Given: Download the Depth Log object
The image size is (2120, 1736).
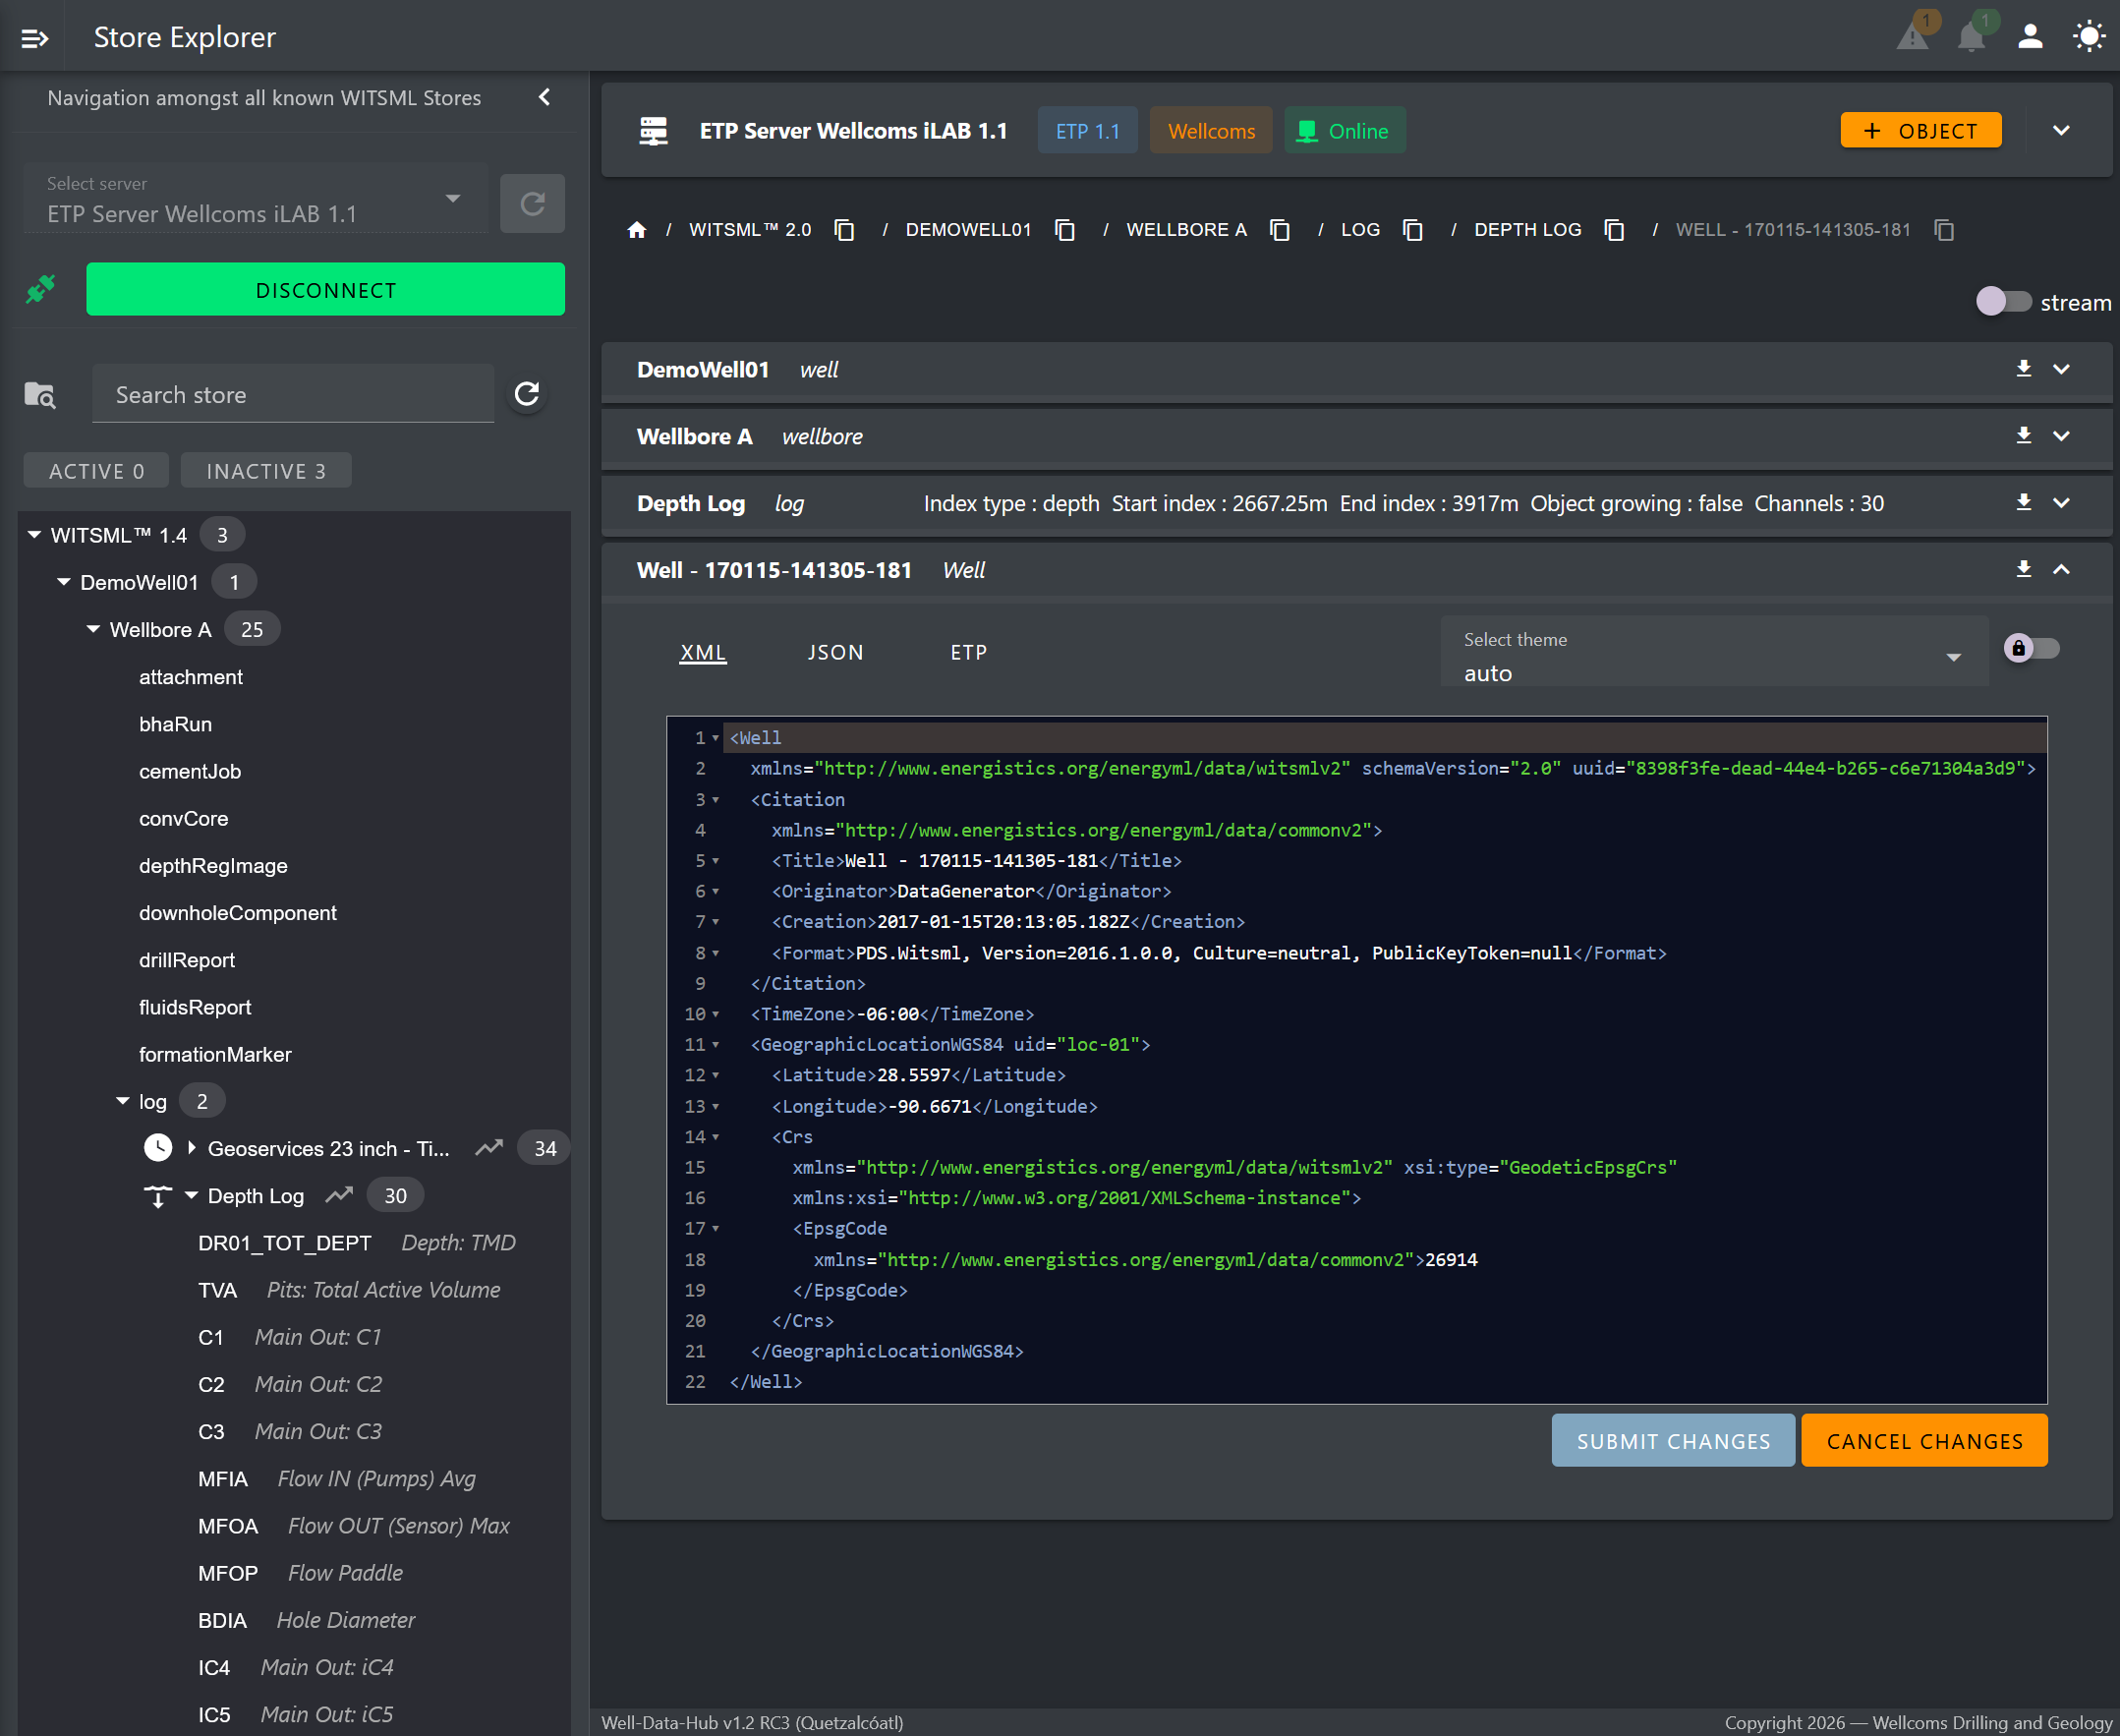Looking at the screenshot, I should point(2023,503).
